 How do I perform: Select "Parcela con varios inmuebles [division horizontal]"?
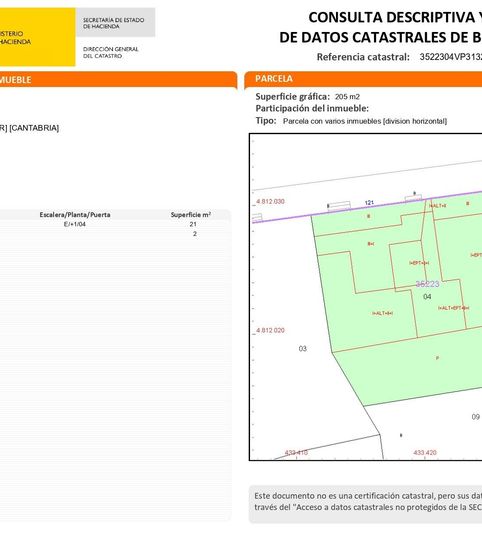365,121
